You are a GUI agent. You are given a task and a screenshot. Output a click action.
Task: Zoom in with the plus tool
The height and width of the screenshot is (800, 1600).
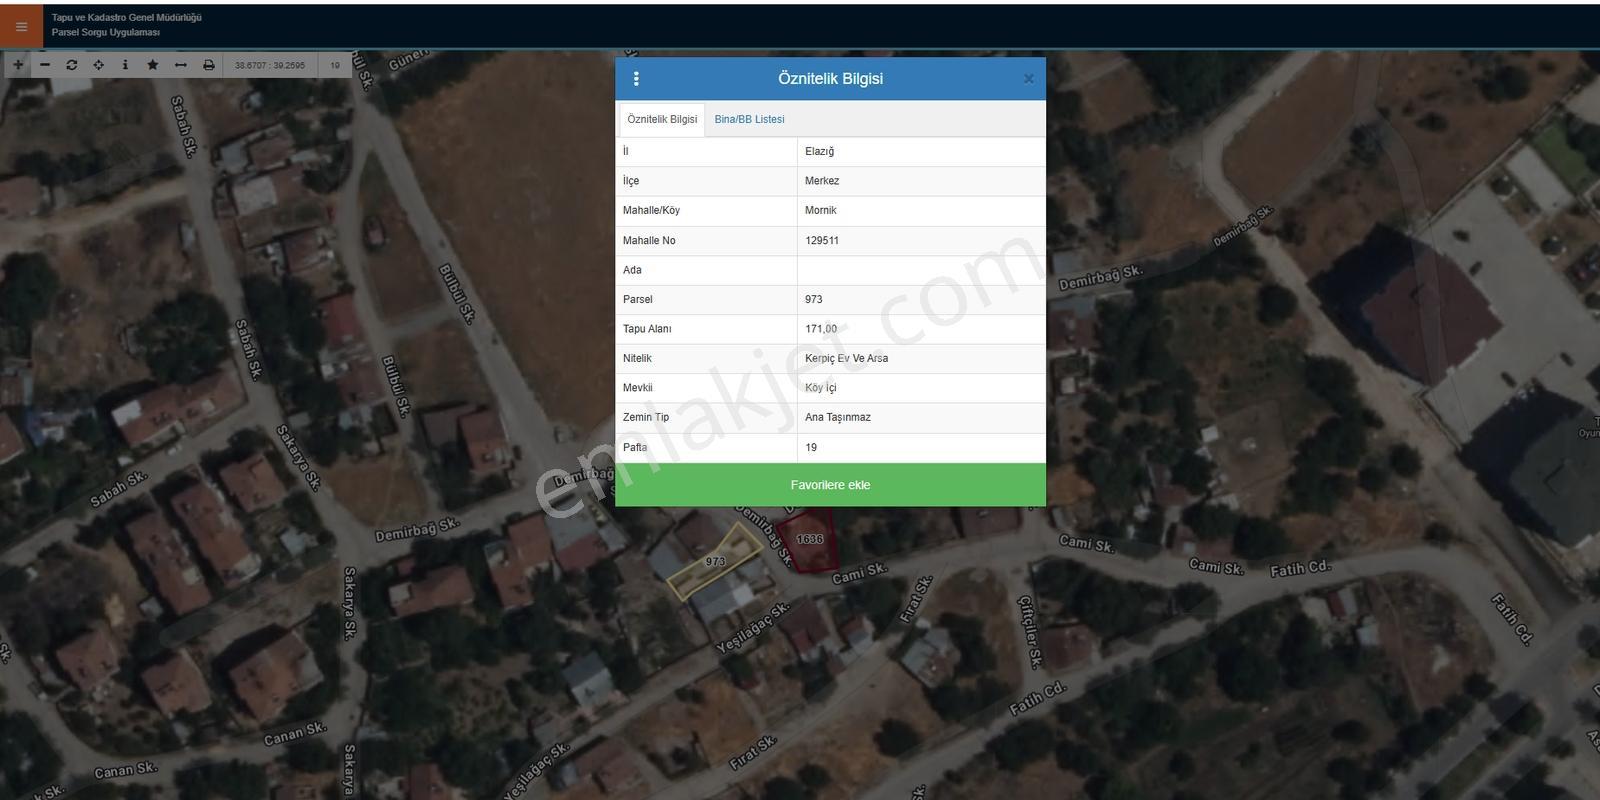click(18, 65)
